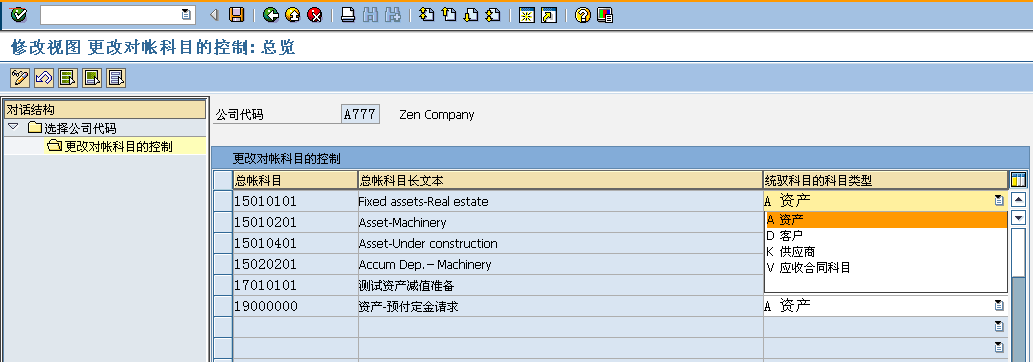1033x362 pixels.
Task: Click the Select Block icon
Action: pyautogui.click(x=92, y=78)
